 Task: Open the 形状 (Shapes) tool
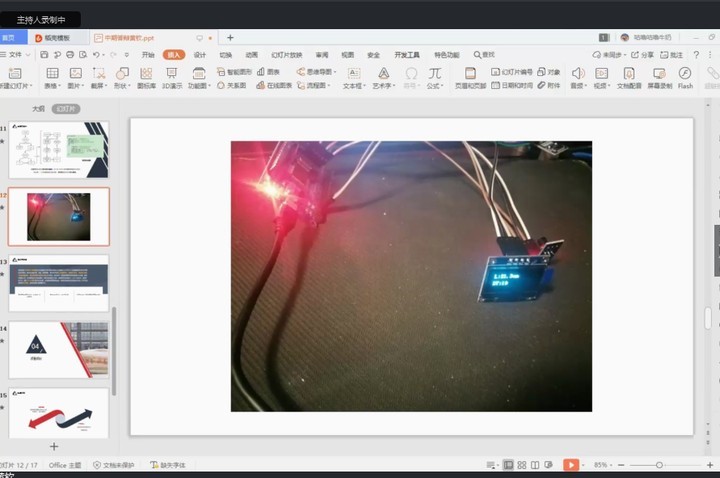pos(121,76)
